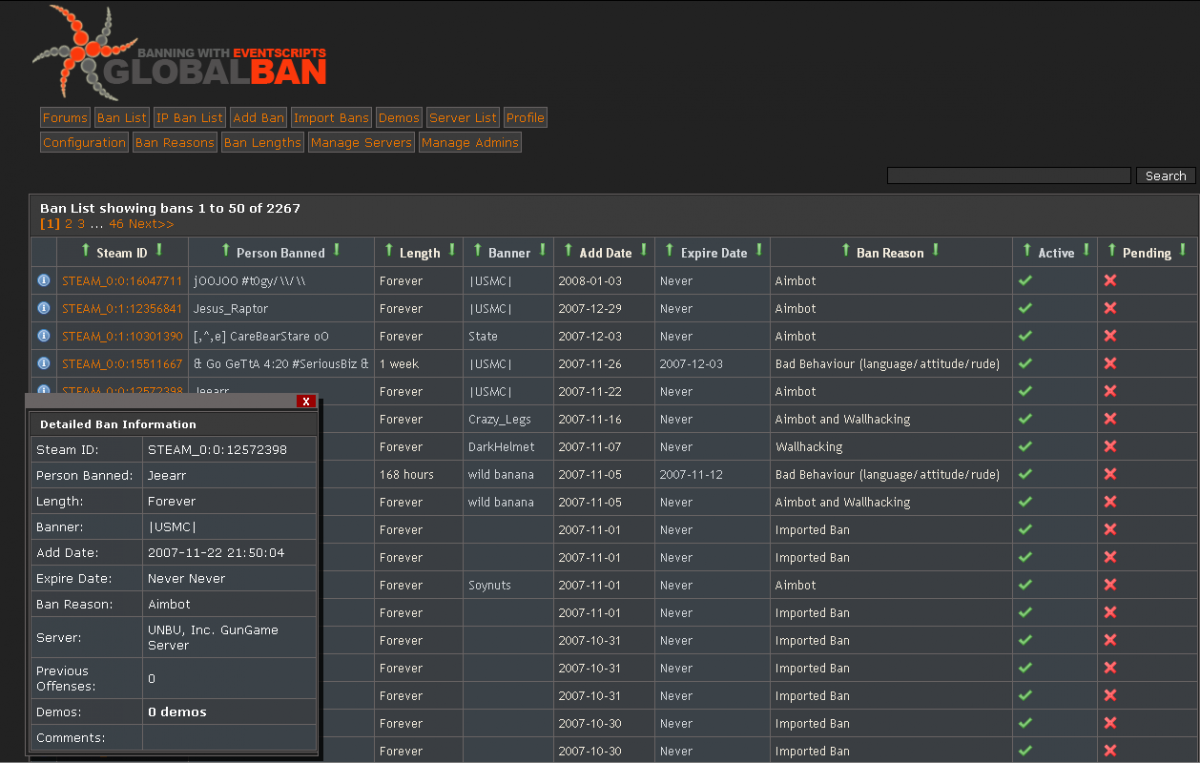The image size is (1200, 763).
Task: Click the 0 demos value in popup
Action: [177, 712]
